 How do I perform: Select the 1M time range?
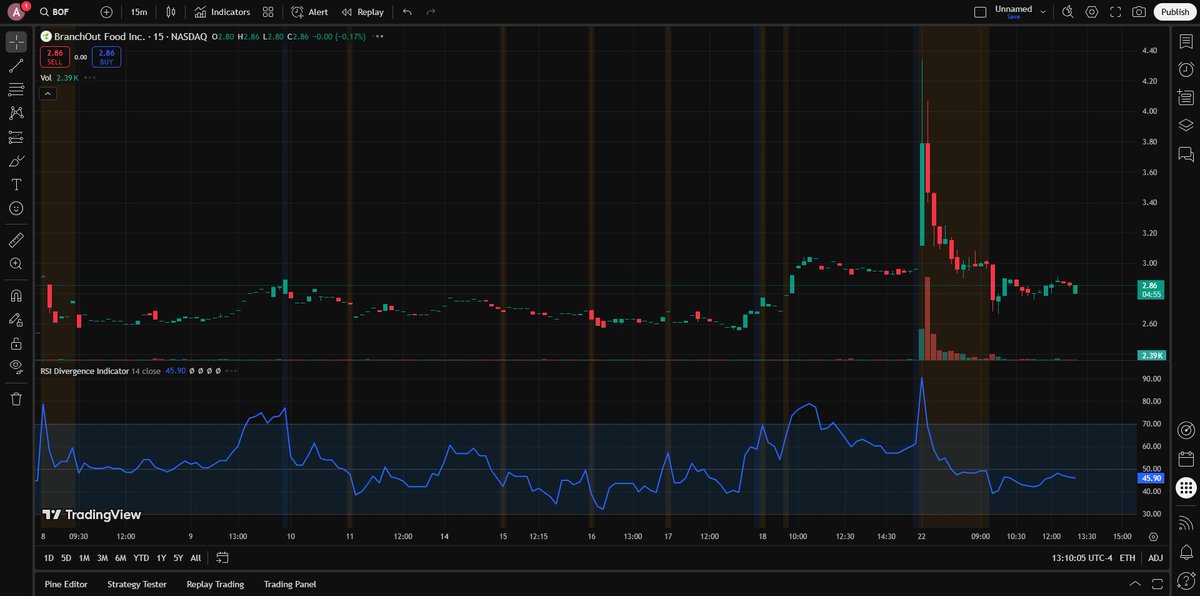pos(84,558)
